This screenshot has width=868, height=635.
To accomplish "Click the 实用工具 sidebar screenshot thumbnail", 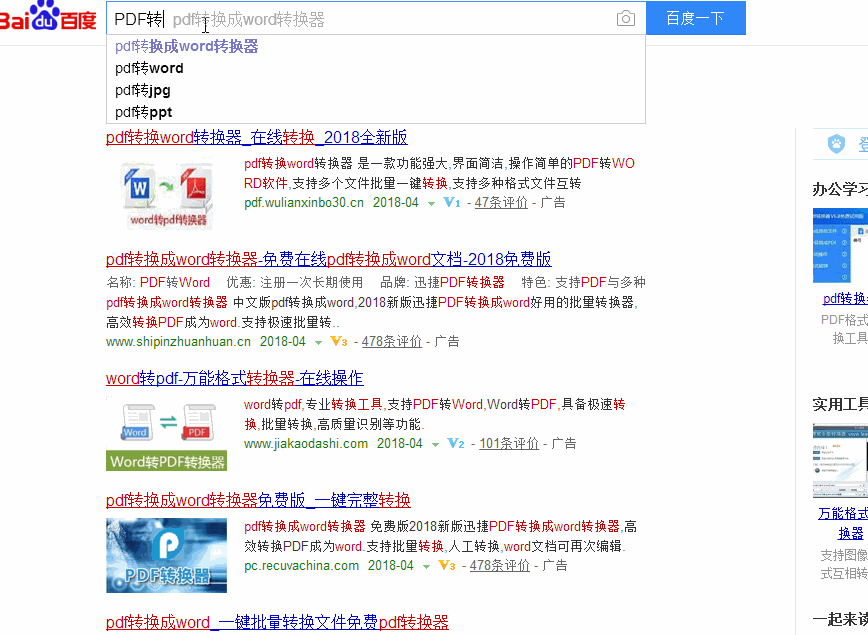I will click(840, 461).
